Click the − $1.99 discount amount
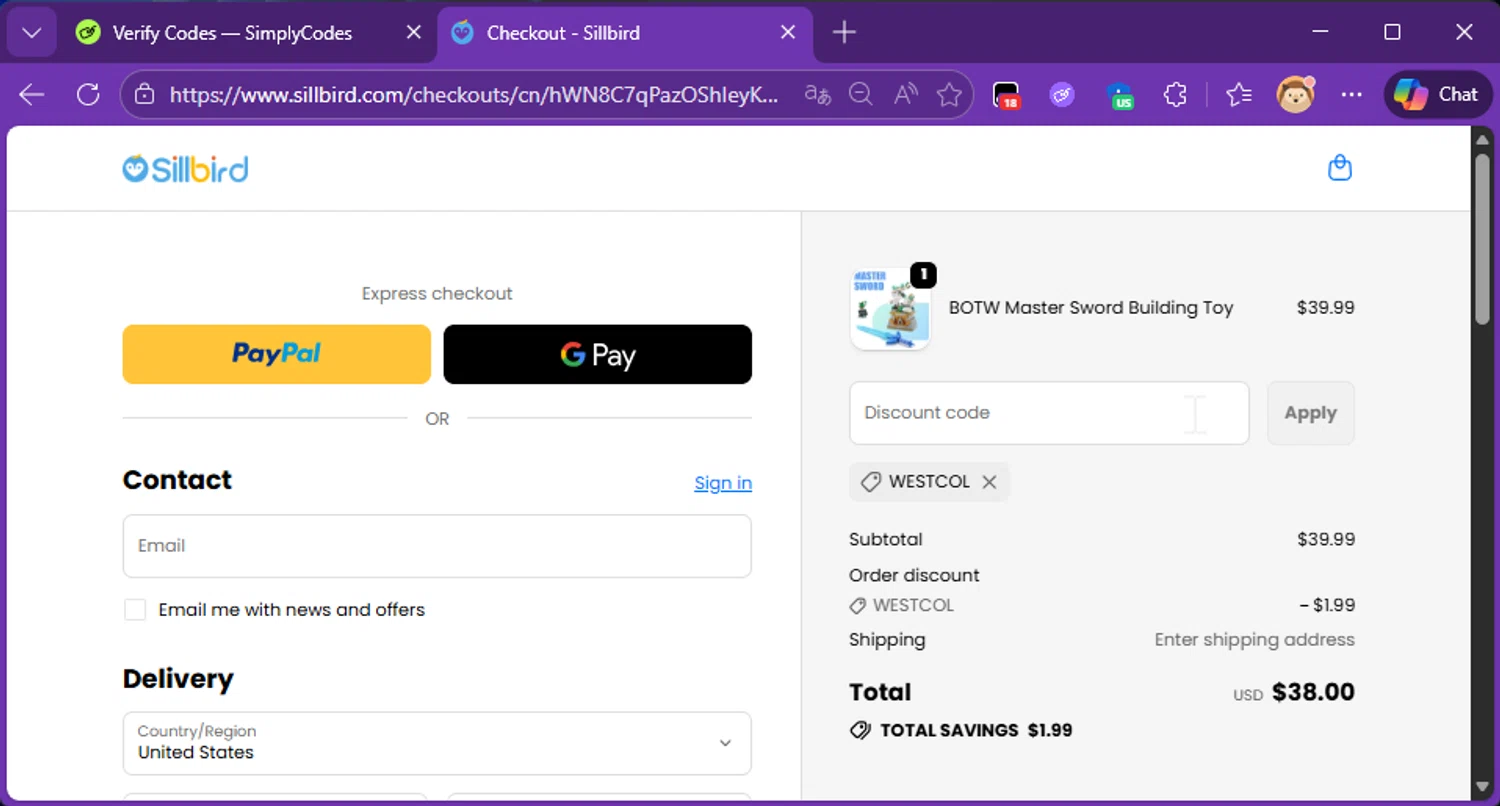 [1327, 605]
